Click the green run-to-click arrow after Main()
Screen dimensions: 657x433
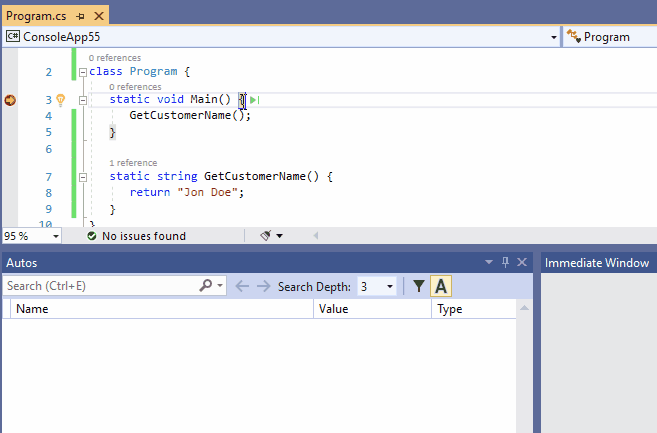pos(255,100)
